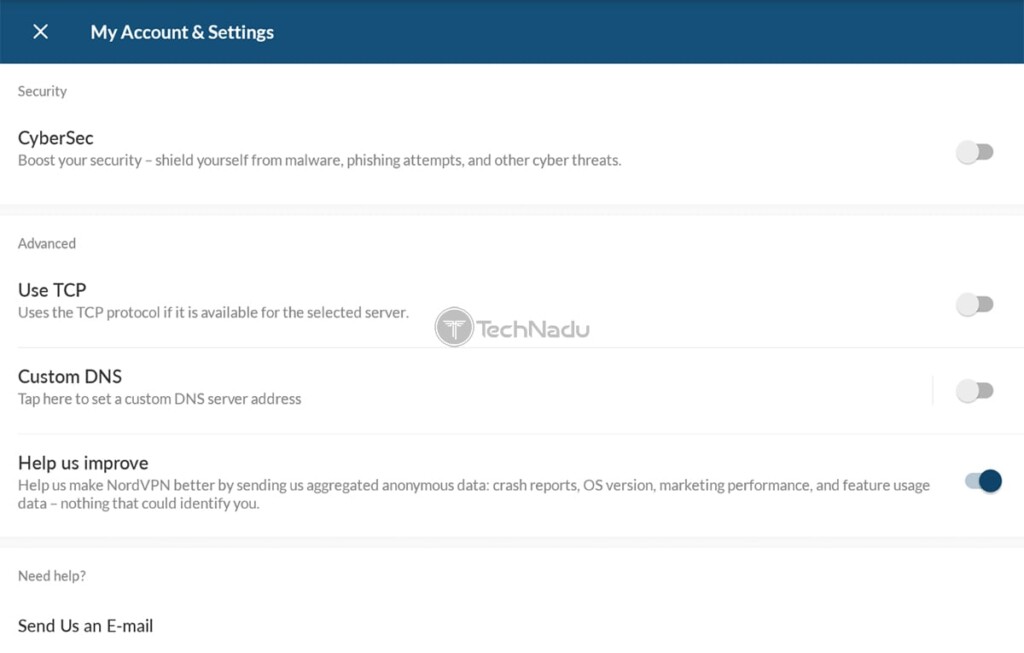Viewport: 1024px width, 653px height.
Task: Close the My Account & Settings screen
Action: click(x=40, y=31)
